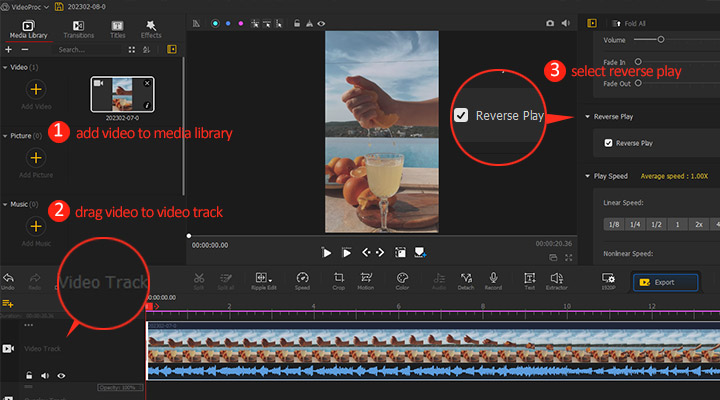The image size is (720, 400).
Task: Collapse the Reverse Play section
Action: tap(587, 117)
